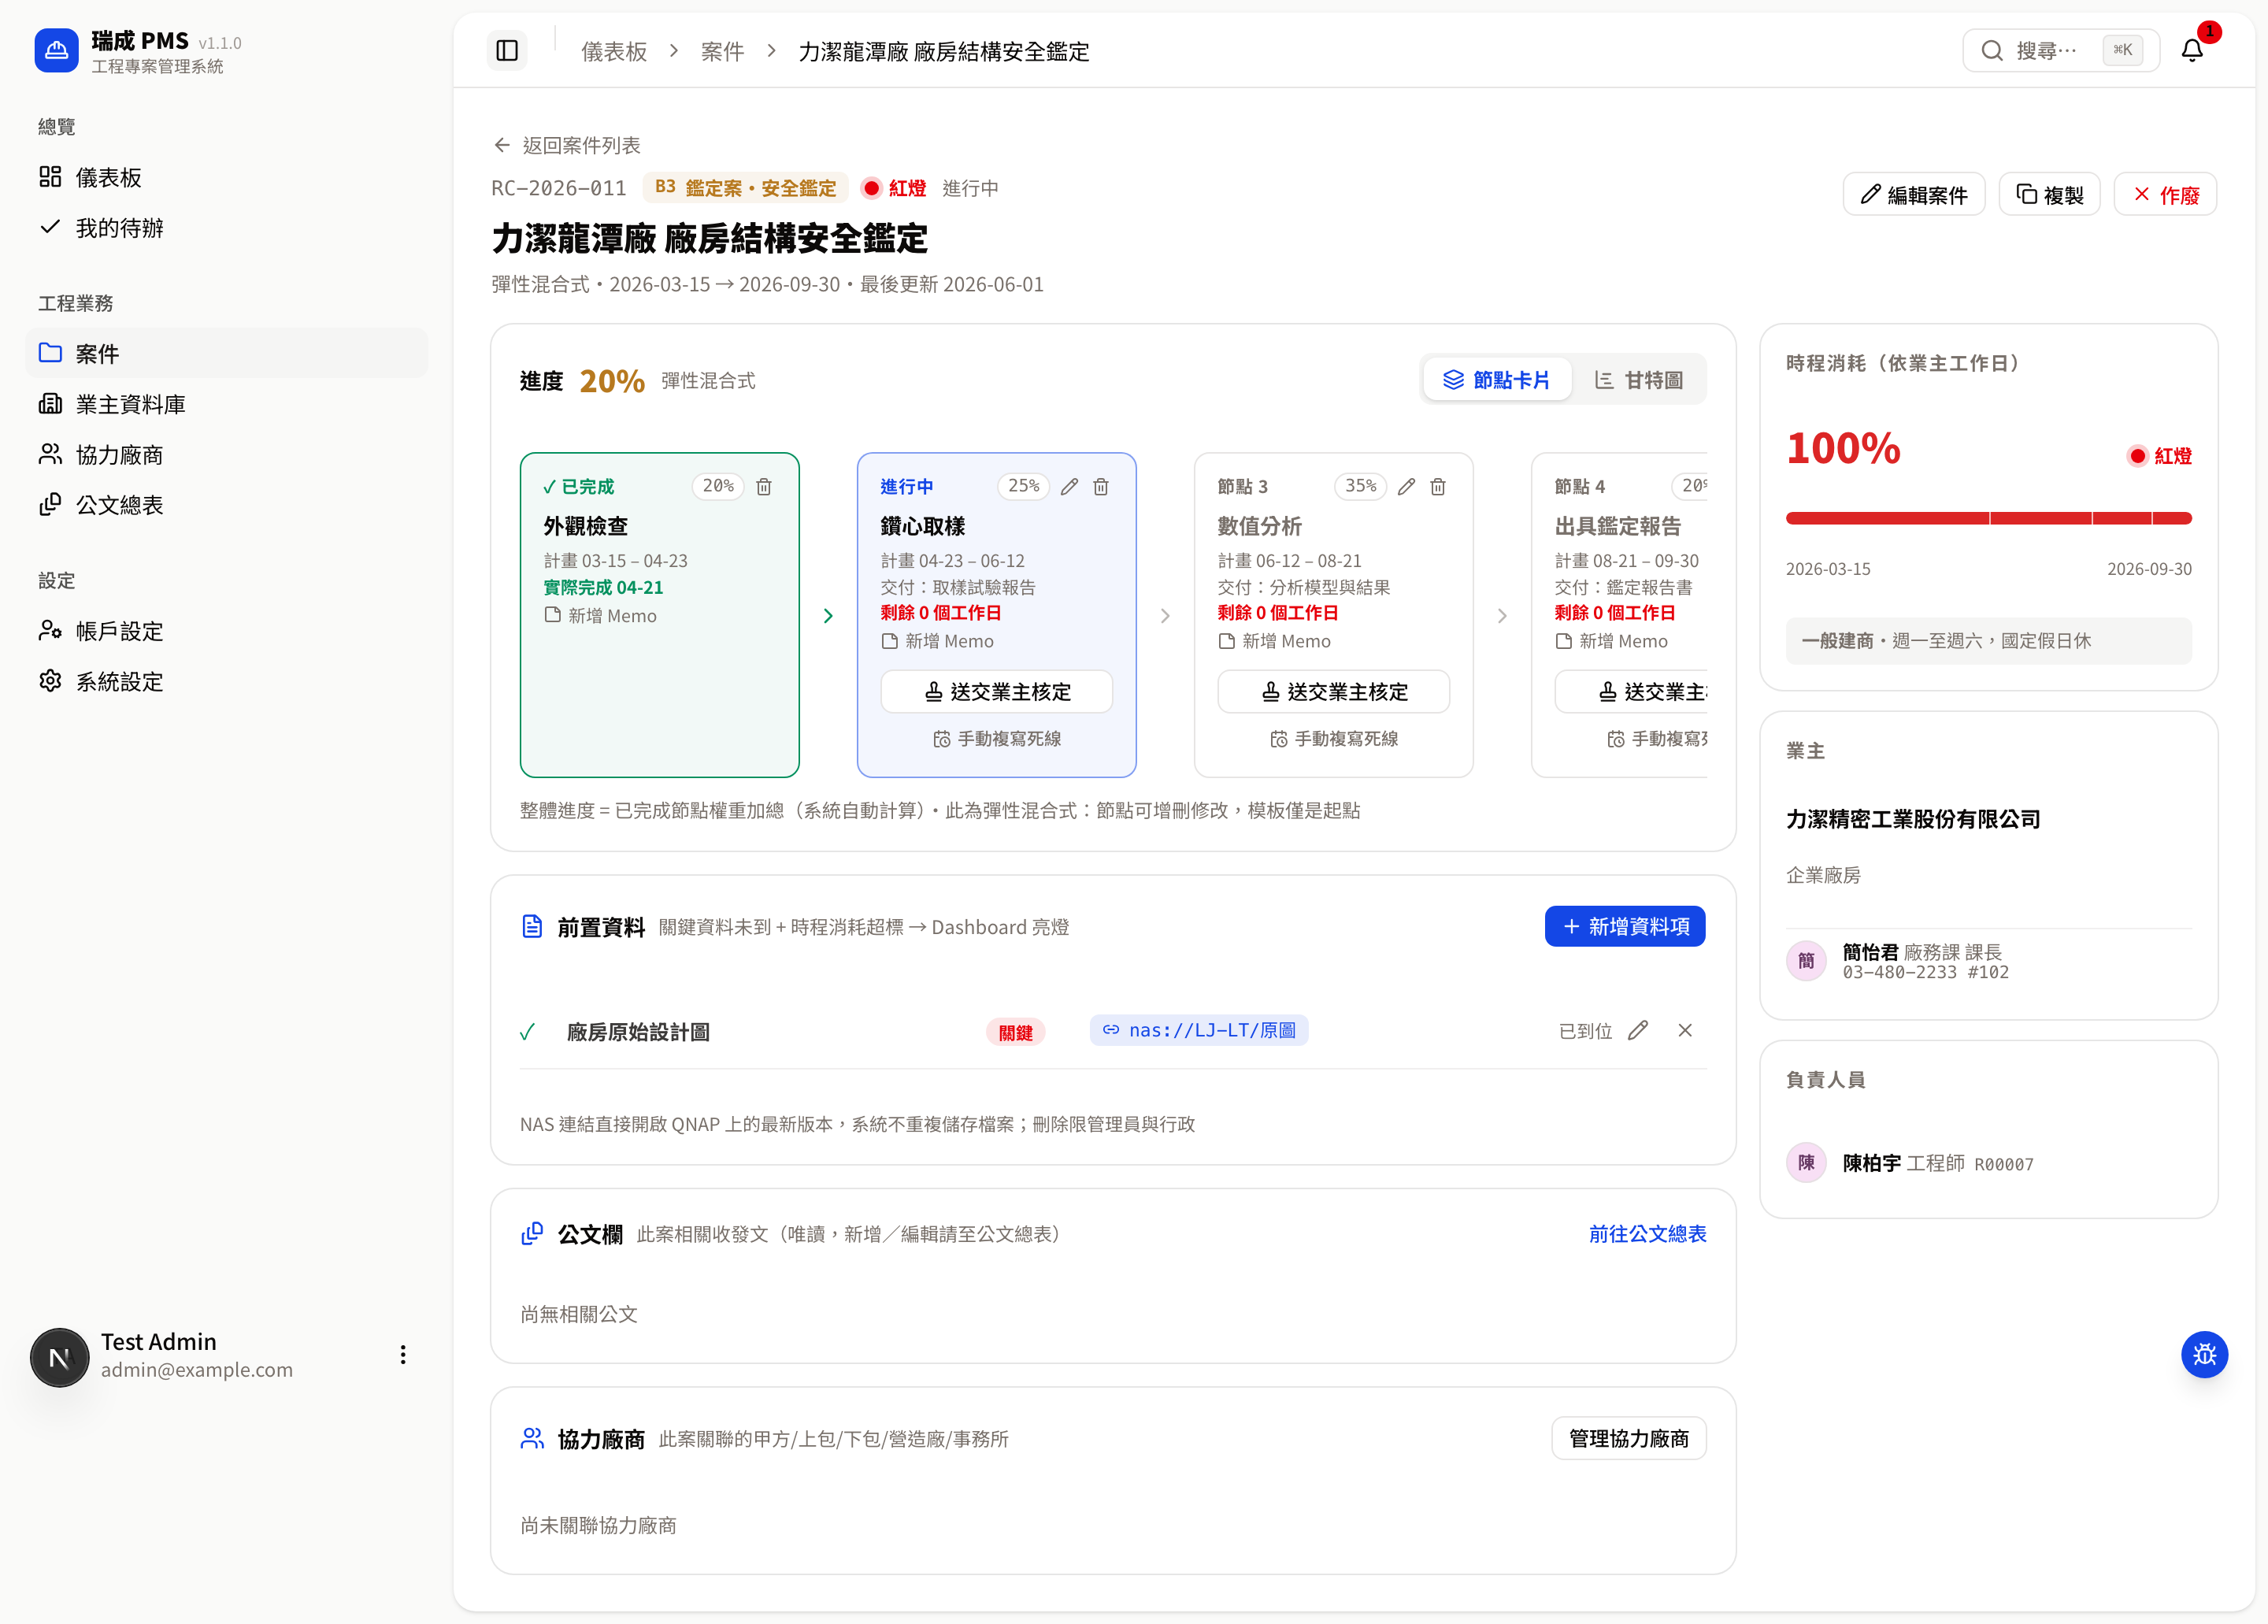Open 帳戶設定 in the sidebar
2268x1624 pixels.
(x=227, y=631)
